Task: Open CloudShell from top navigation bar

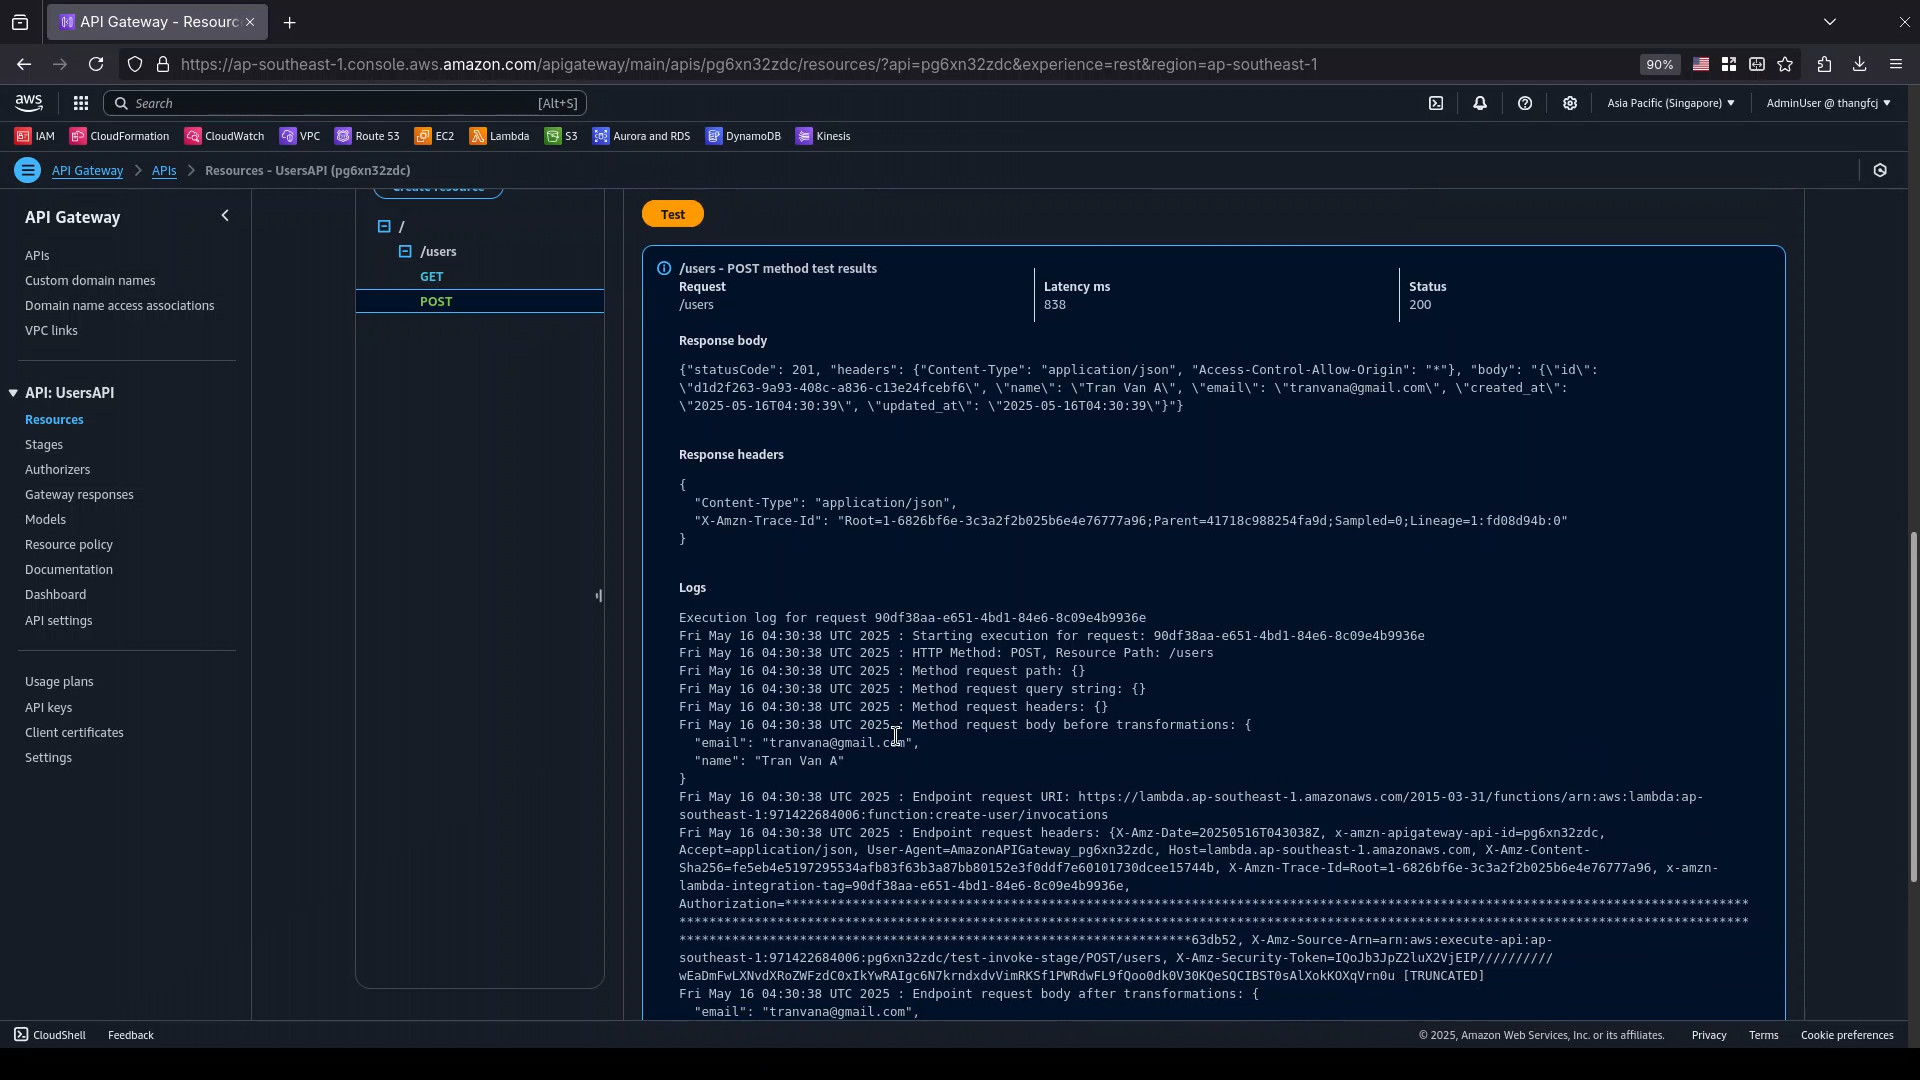Action: click(x=1436, y=103)
